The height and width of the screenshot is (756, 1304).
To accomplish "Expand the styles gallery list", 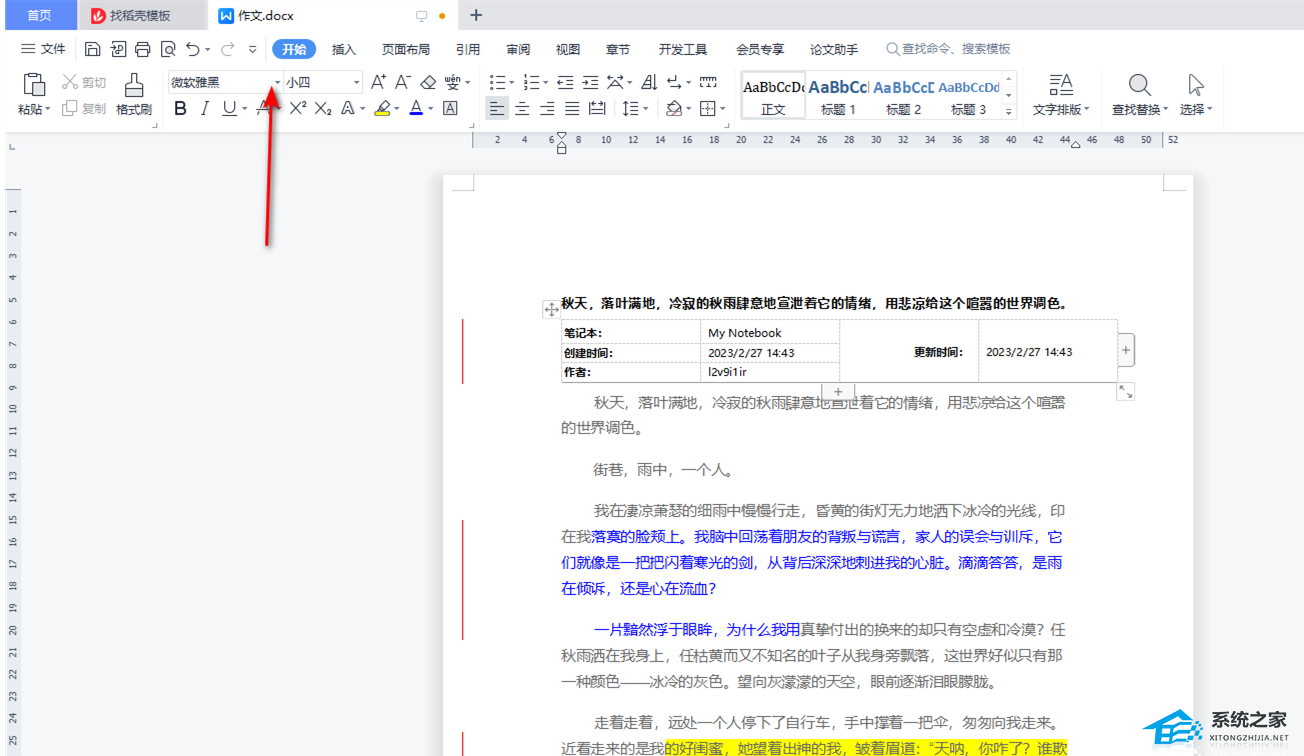I will tap(1009, 111).
